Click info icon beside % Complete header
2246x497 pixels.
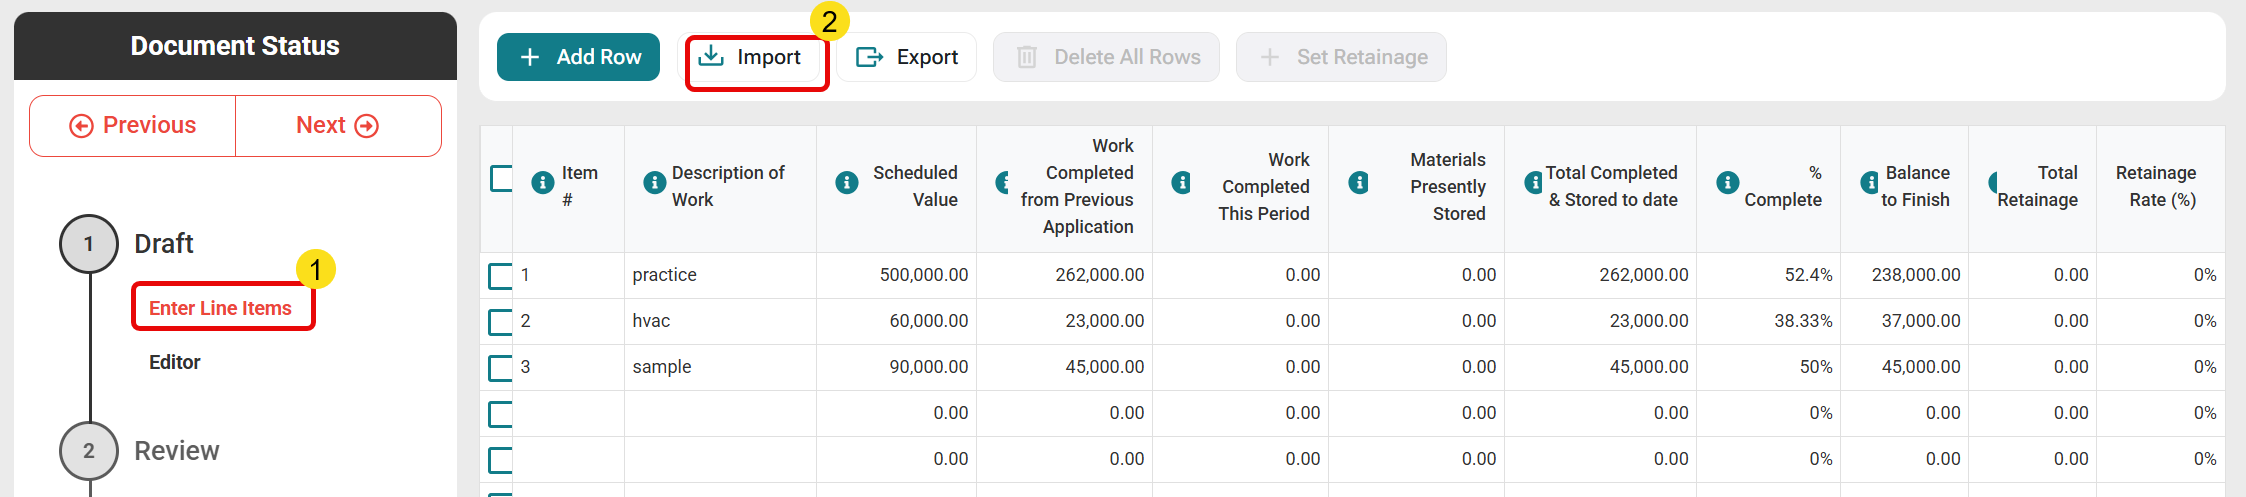(1727, 183)
